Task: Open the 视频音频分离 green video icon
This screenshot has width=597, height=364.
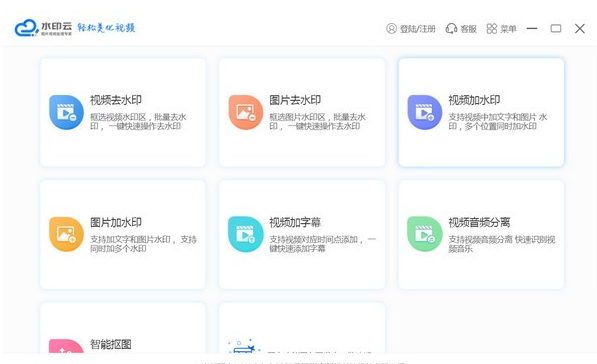Action: tap(425, 234)
